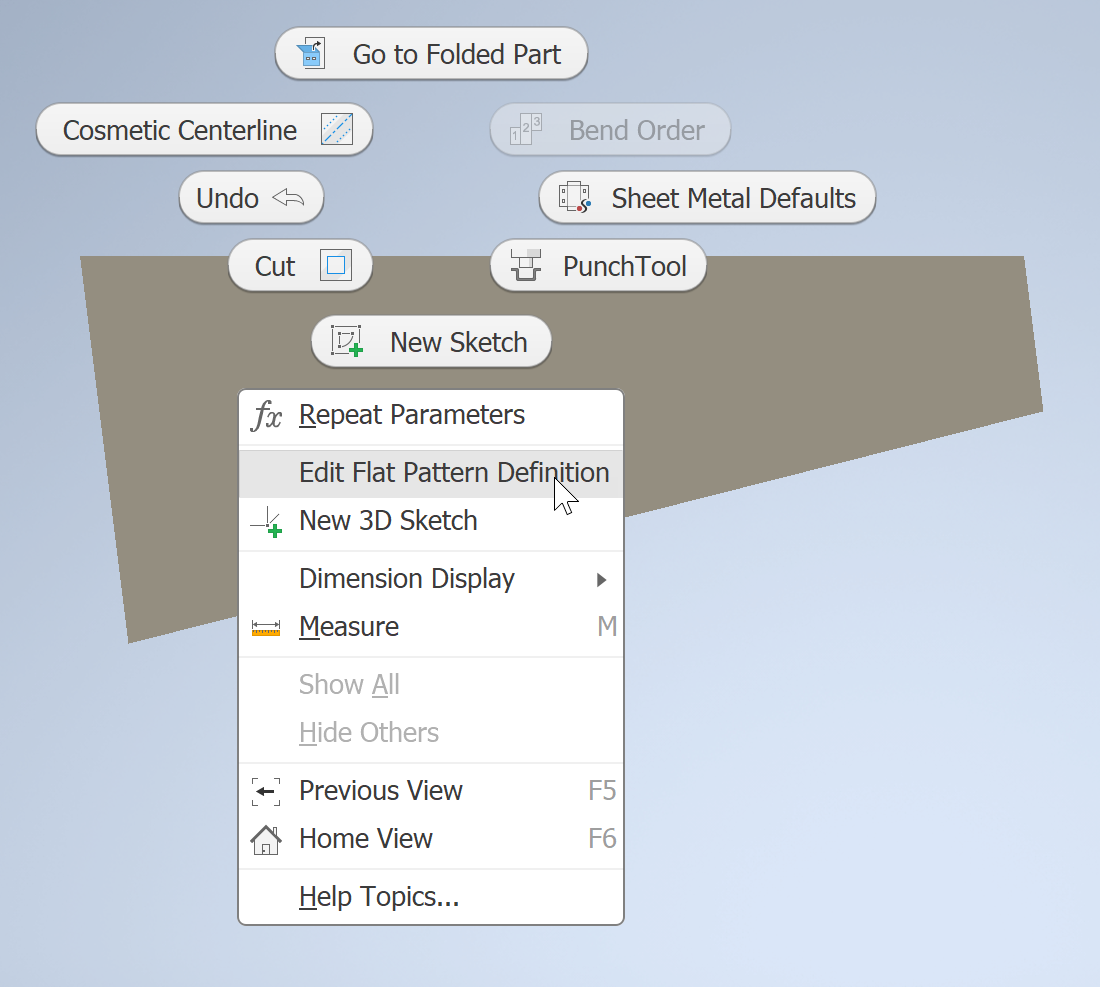Click the Home View house icon
This screenshot has width=1100, height=987.
coord(266,839)
